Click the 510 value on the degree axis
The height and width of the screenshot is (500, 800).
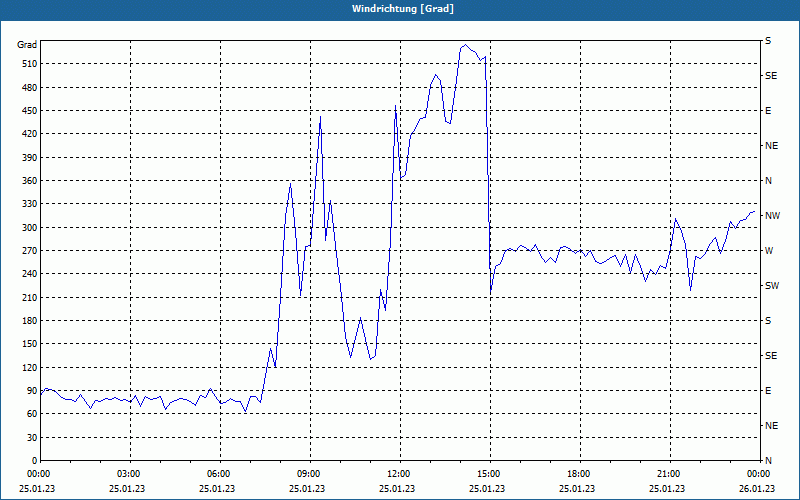point(29,64)
